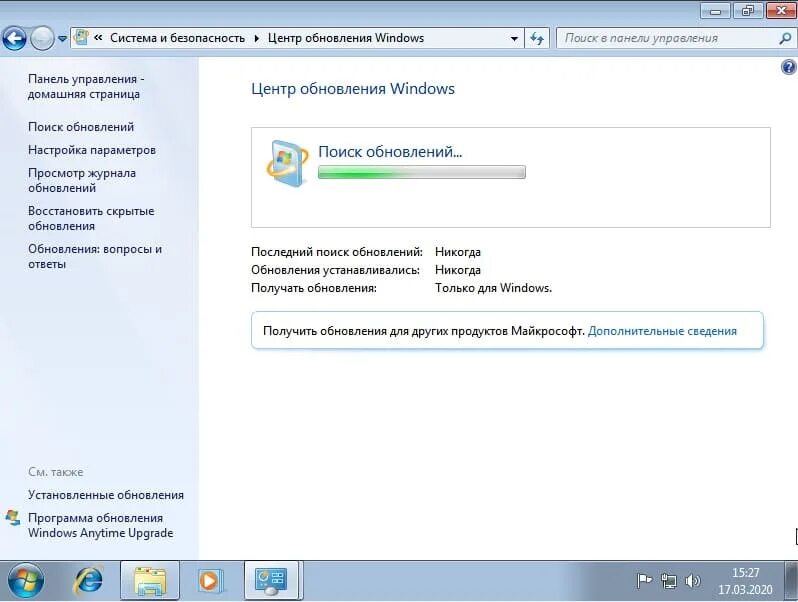Image resolution: width=798 pixels, height=602 pixels.
Task: Click the Control Panel taskbar button
Action: click(272, 581)
